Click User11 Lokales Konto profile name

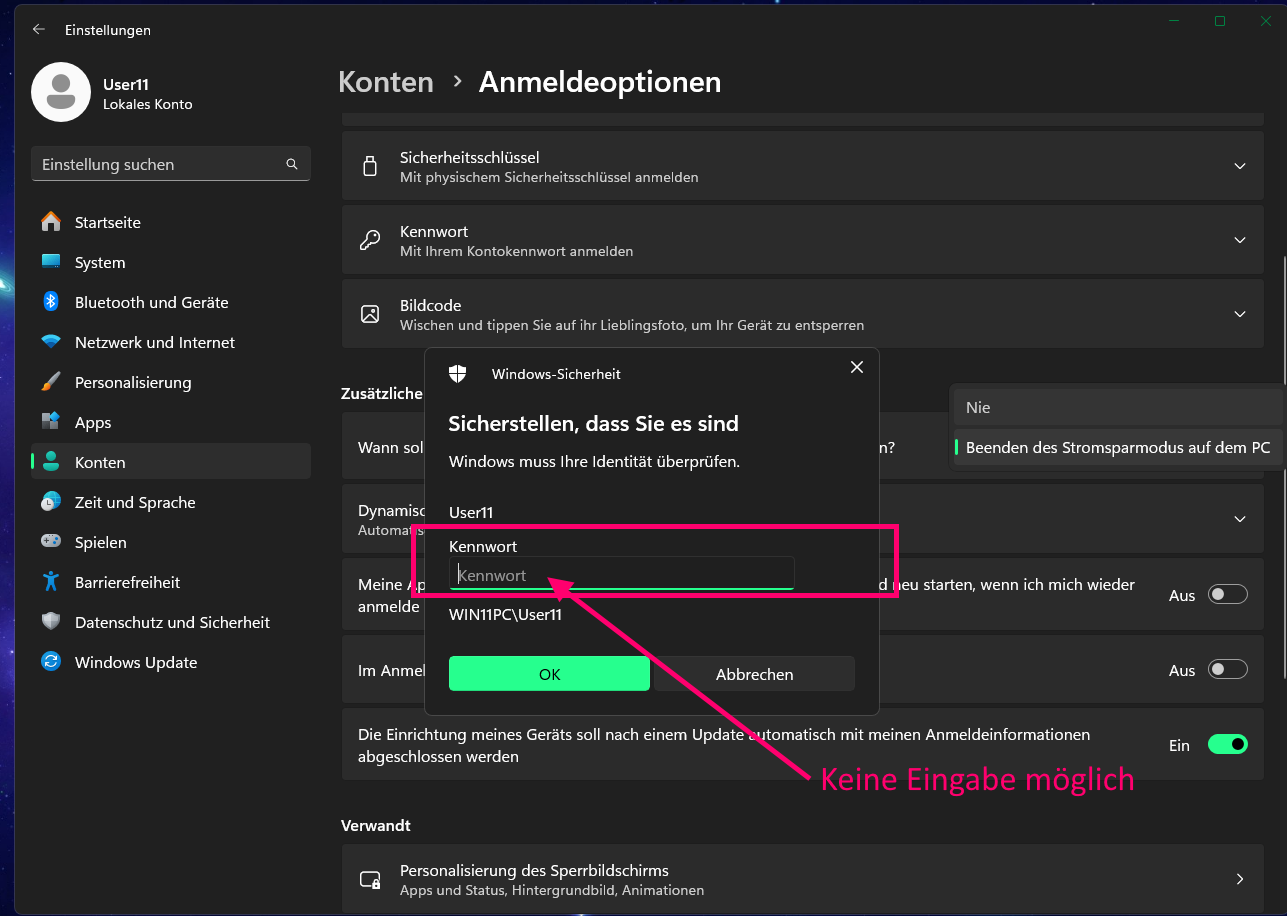[x=148, y=94]
